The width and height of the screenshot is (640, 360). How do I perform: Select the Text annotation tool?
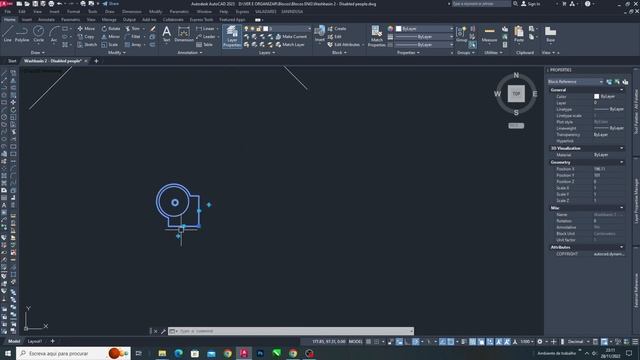pos(167,34)
